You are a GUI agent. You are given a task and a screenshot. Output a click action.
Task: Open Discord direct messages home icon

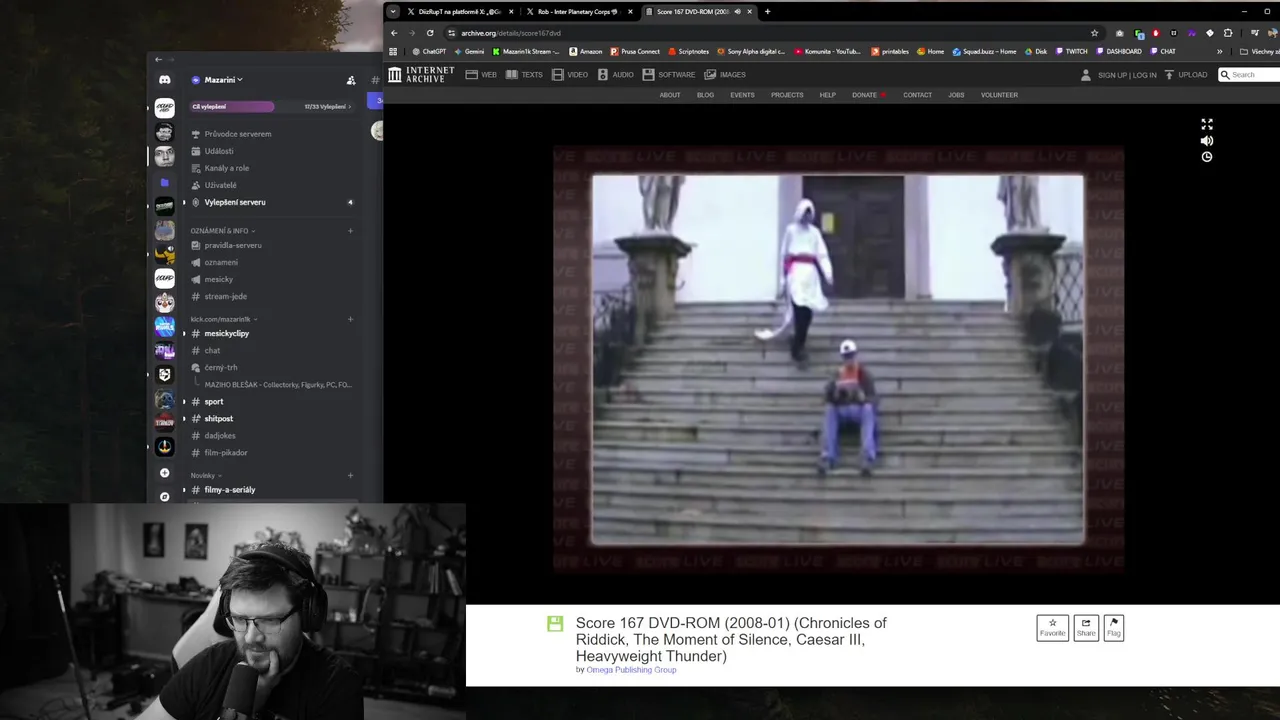pos(165,80)
